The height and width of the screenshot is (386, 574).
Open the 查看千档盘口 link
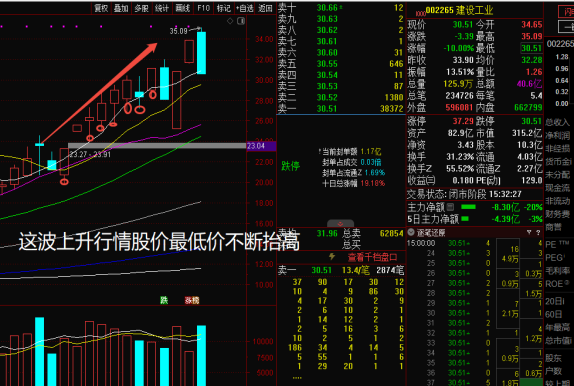click(372, 257)
